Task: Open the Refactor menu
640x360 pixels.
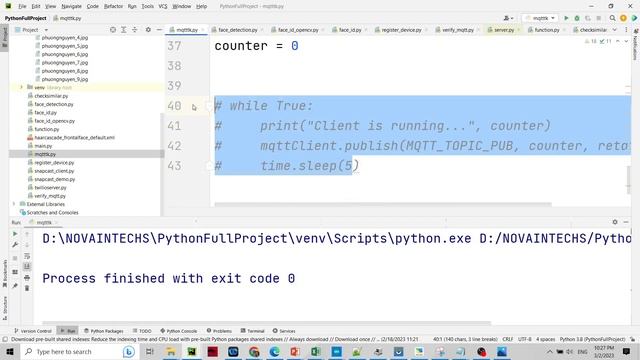Action: (x=113, y=7)
